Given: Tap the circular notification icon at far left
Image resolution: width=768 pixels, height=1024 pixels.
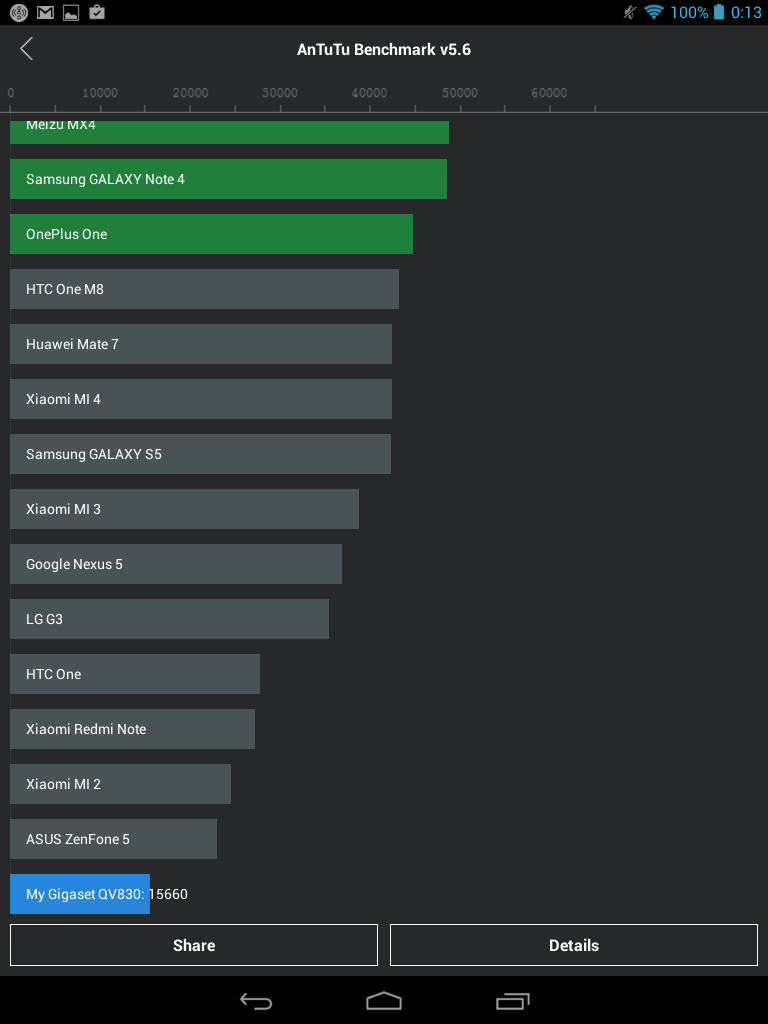Looking at the screenshot, I should point(19,13).
